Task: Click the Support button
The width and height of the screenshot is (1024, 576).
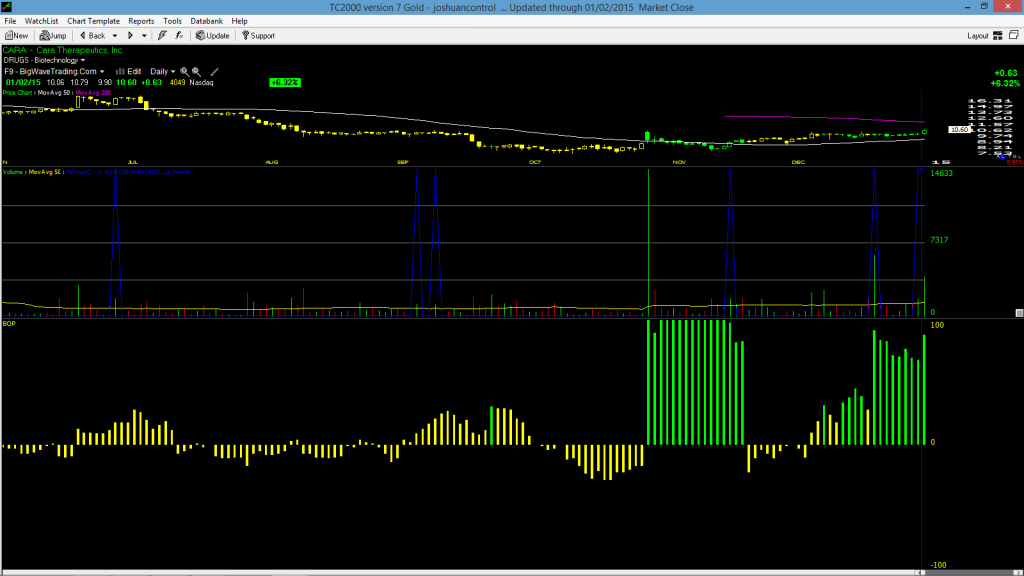Action: [258, 36]
